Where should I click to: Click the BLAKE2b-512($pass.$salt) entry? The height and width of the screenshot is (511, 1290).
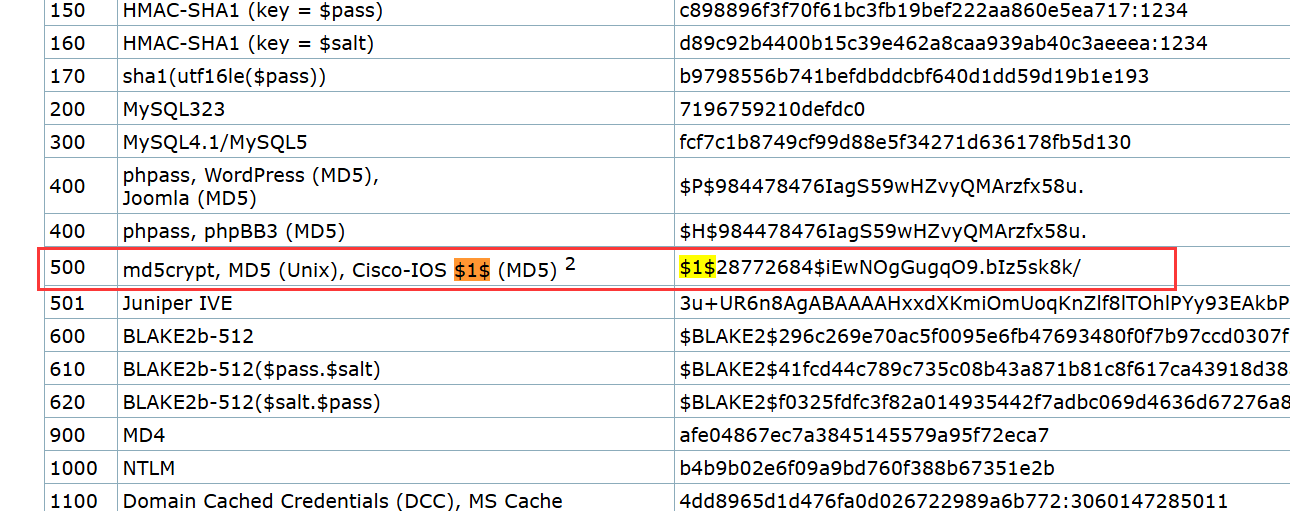click(251, 369)
